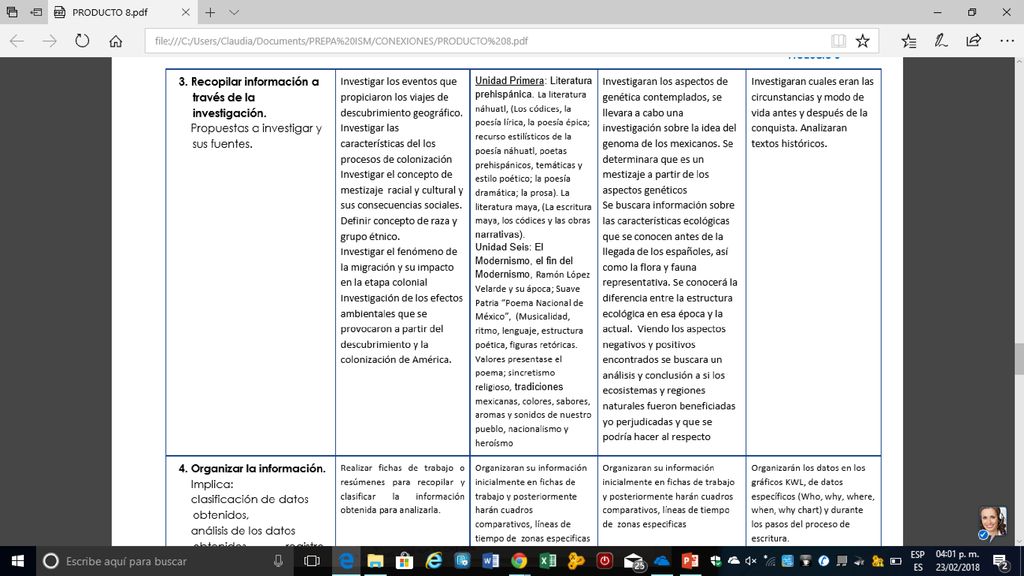Activate Cortana microphone

coord(278,561)
